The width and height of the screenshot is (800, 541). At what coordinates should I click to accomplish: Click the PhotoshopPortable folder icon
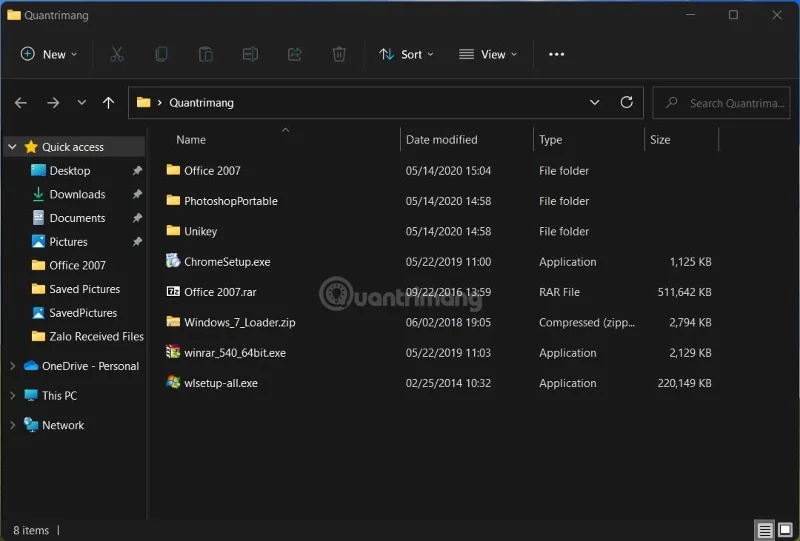point(173,200)
